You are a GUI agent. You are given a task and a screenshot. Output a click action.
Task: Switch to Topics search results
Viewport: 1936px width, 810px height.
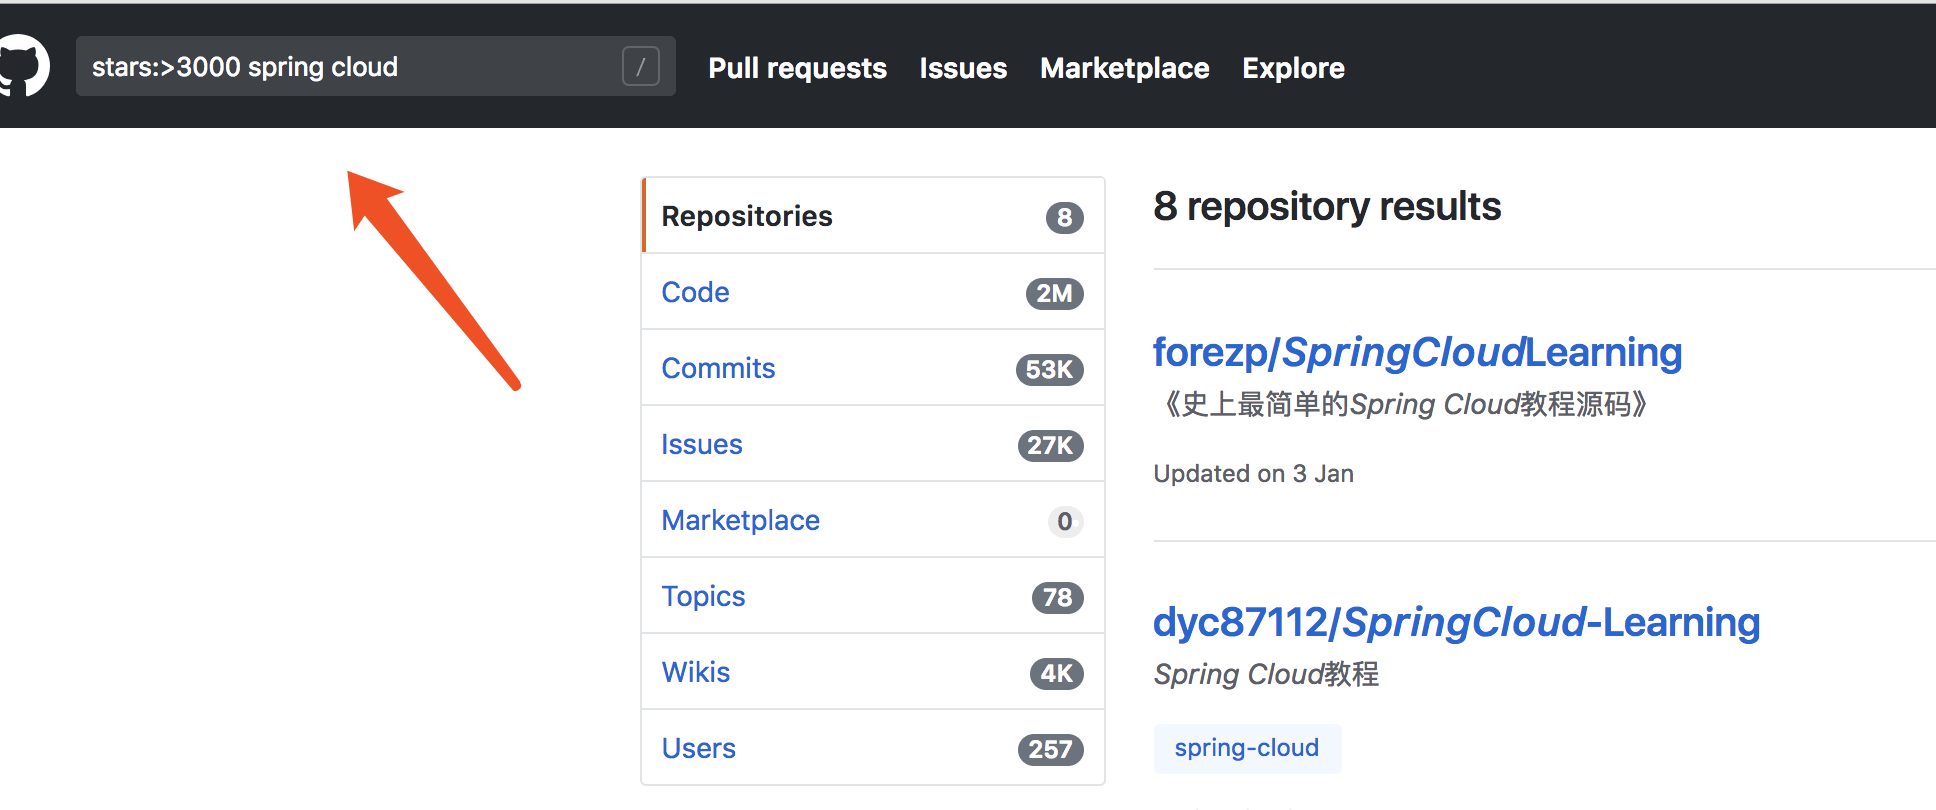[x=703, y=596]
